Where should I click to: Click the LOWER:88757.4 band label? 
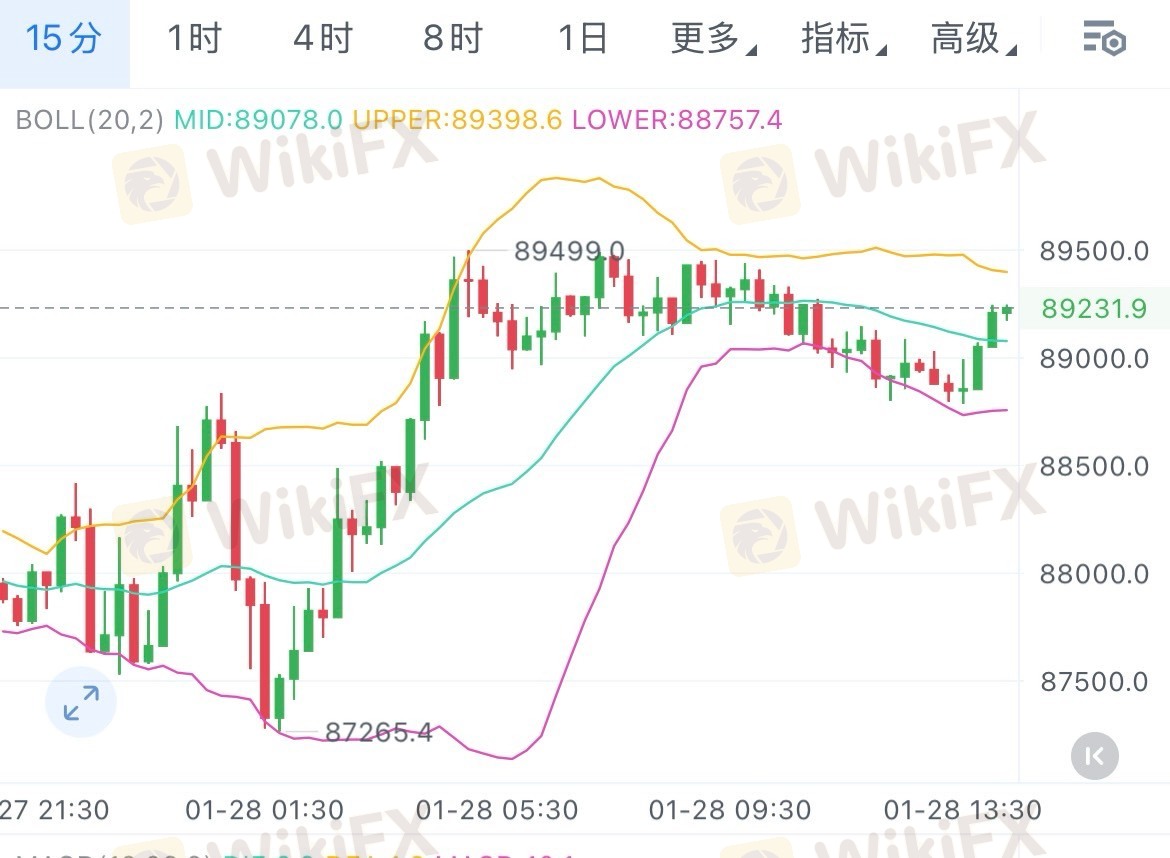677,121
